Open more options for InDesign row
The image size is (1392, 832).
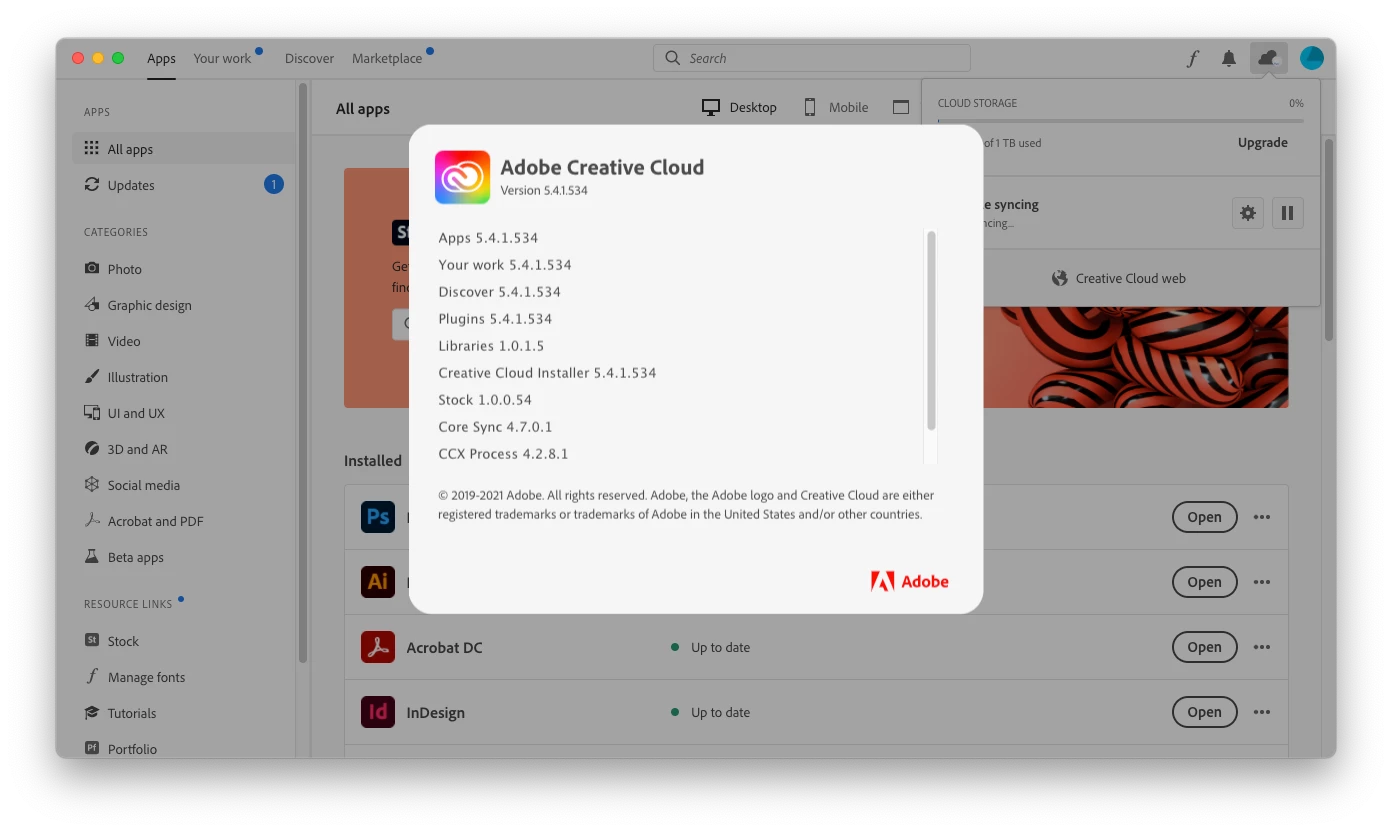click(1262, 712)
